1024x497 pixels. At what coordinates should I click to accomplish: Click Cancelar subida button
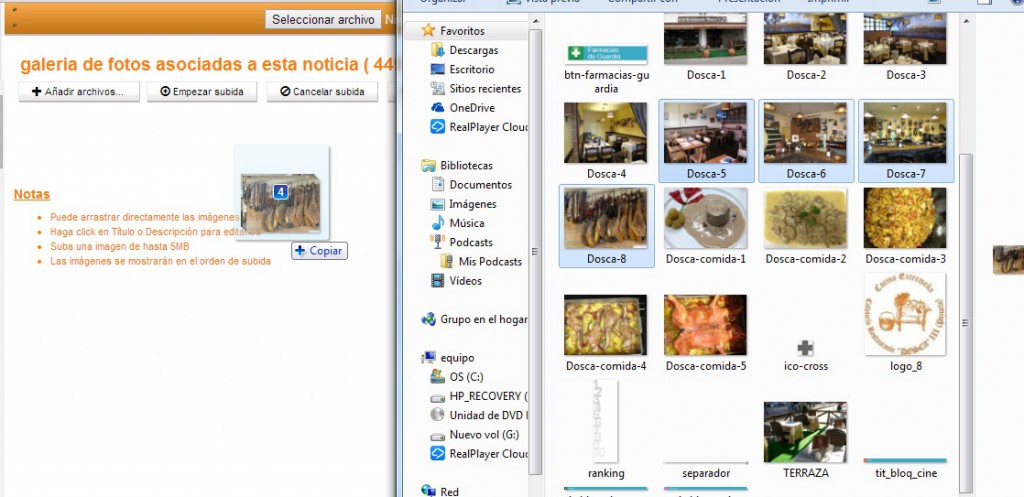point(322,91)
